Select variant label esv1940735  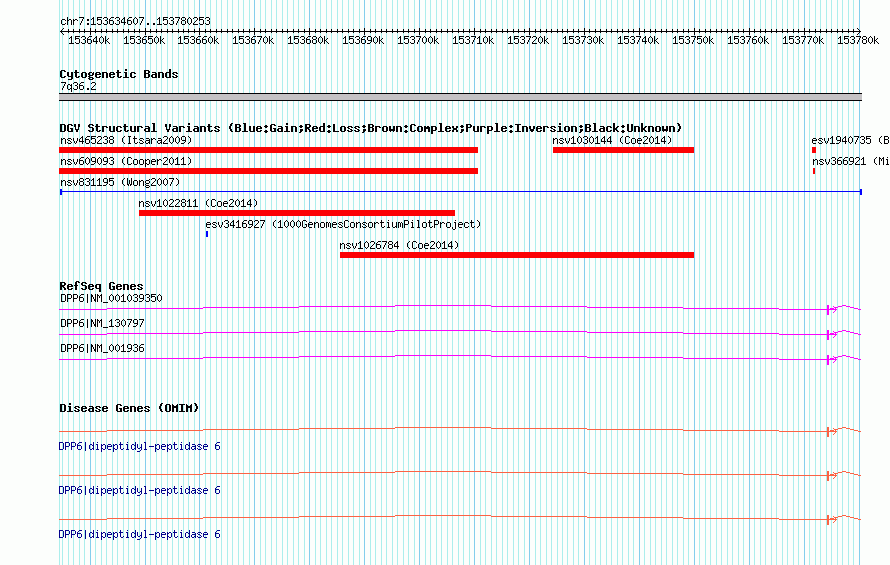point(850,140)
